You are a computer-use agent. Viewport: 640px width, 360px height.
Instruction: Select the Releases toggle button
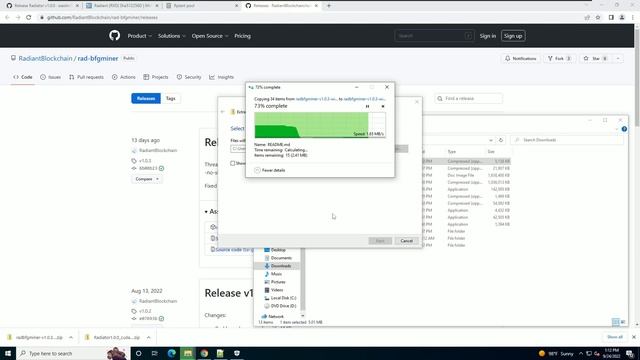[x=146, y=98]
